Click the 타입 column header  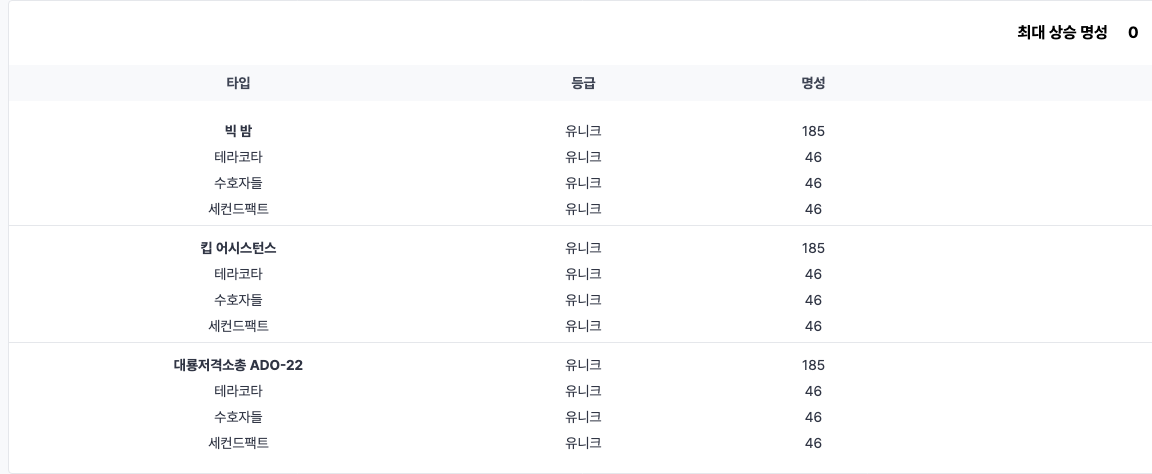coord(238,83)
